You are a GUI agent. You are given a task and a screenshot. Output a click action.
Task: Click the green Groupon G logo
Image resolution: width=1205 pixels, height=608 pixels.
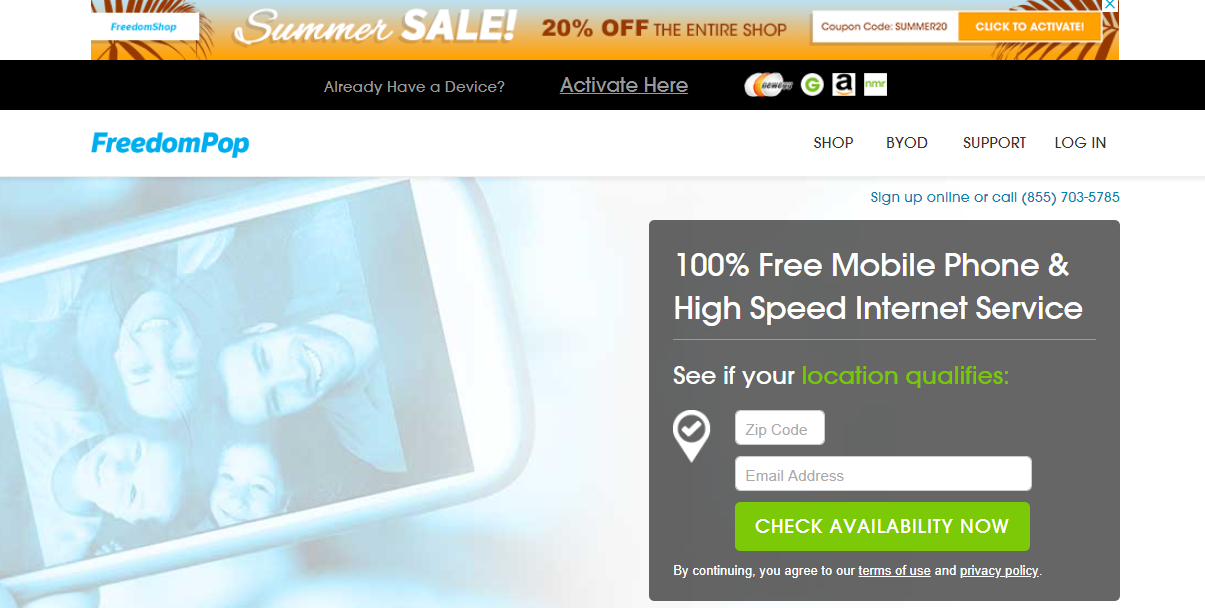click(x=812, y=85)
